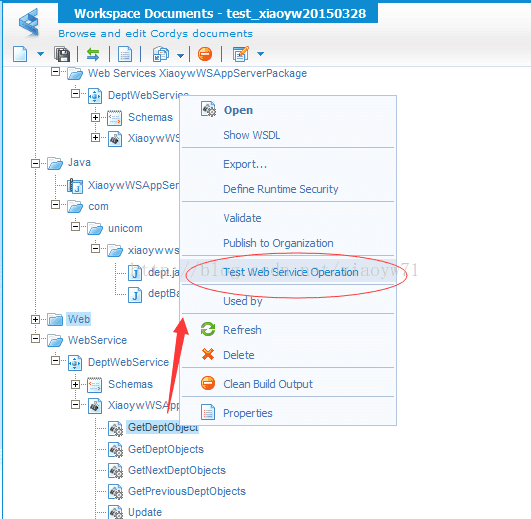
Task: Choose Publish to Organization menu entry
Action: coord(288,243)
